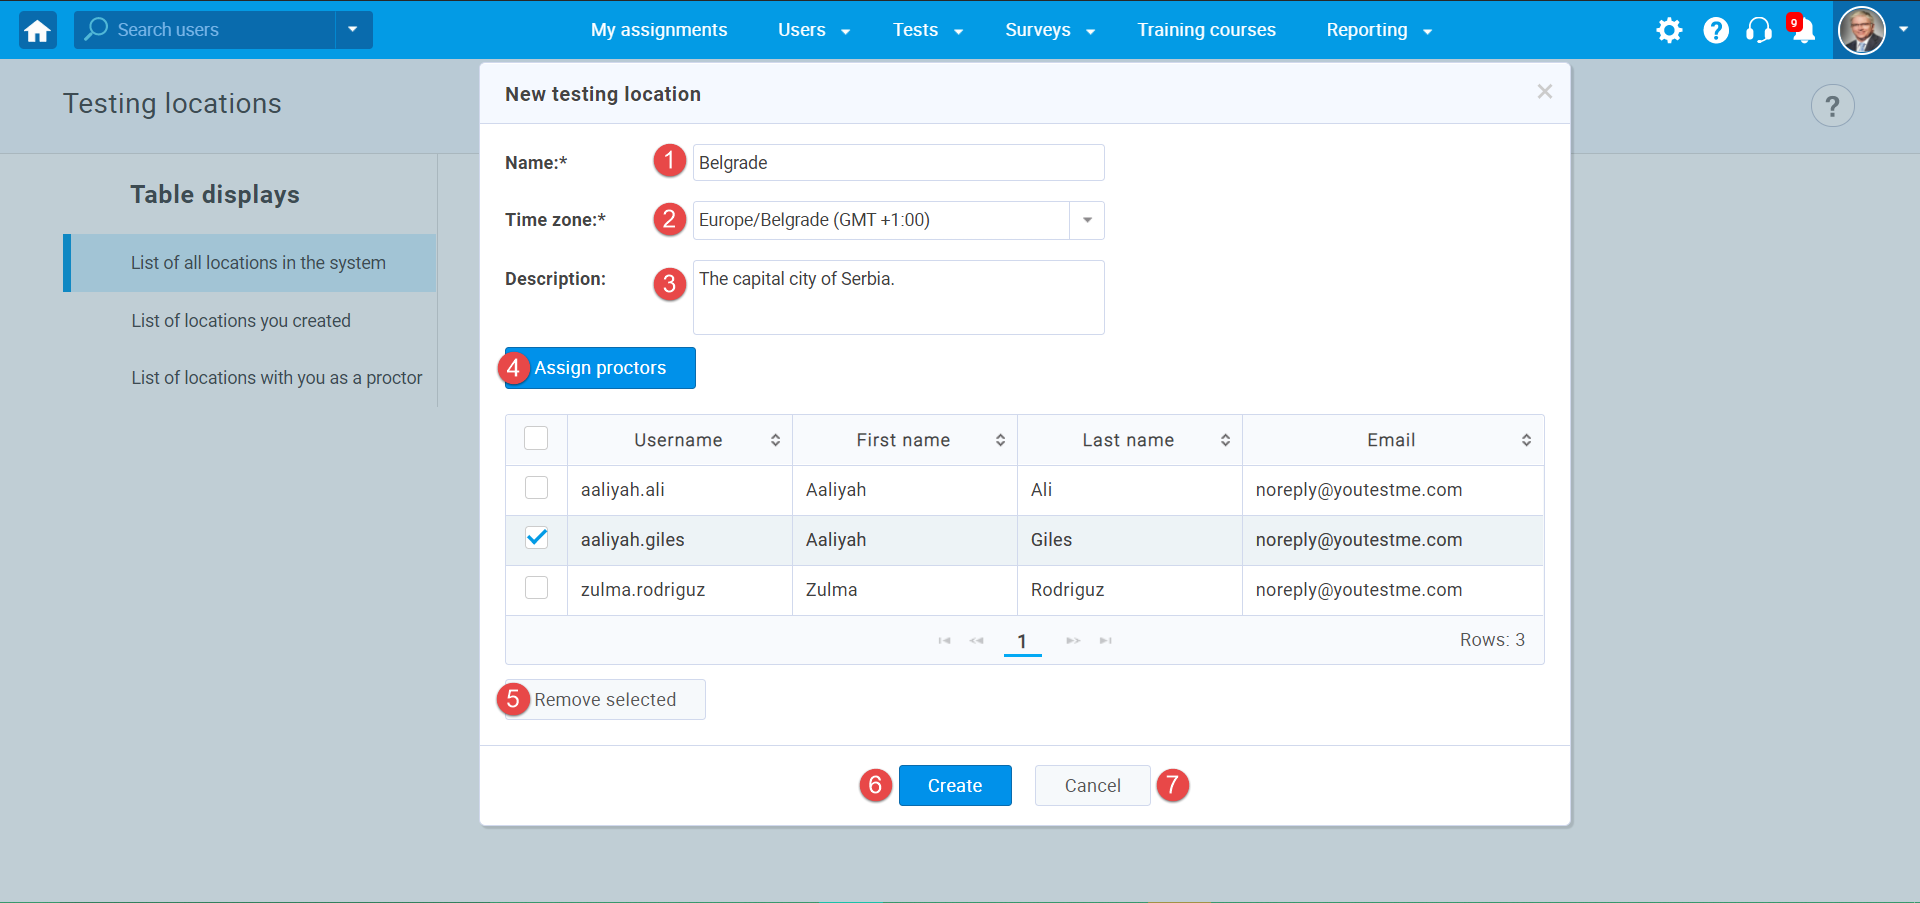Expand the Reporting menu

point(1378,30)
